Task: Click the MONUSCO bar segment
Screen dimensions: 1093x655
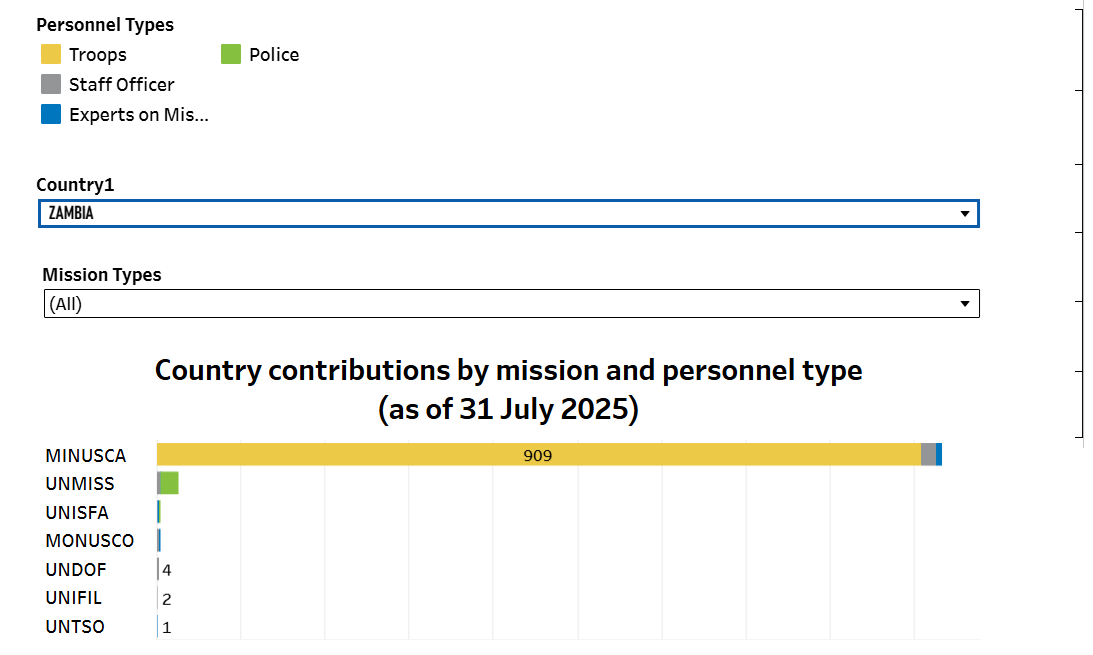Action: coord(159,540)
